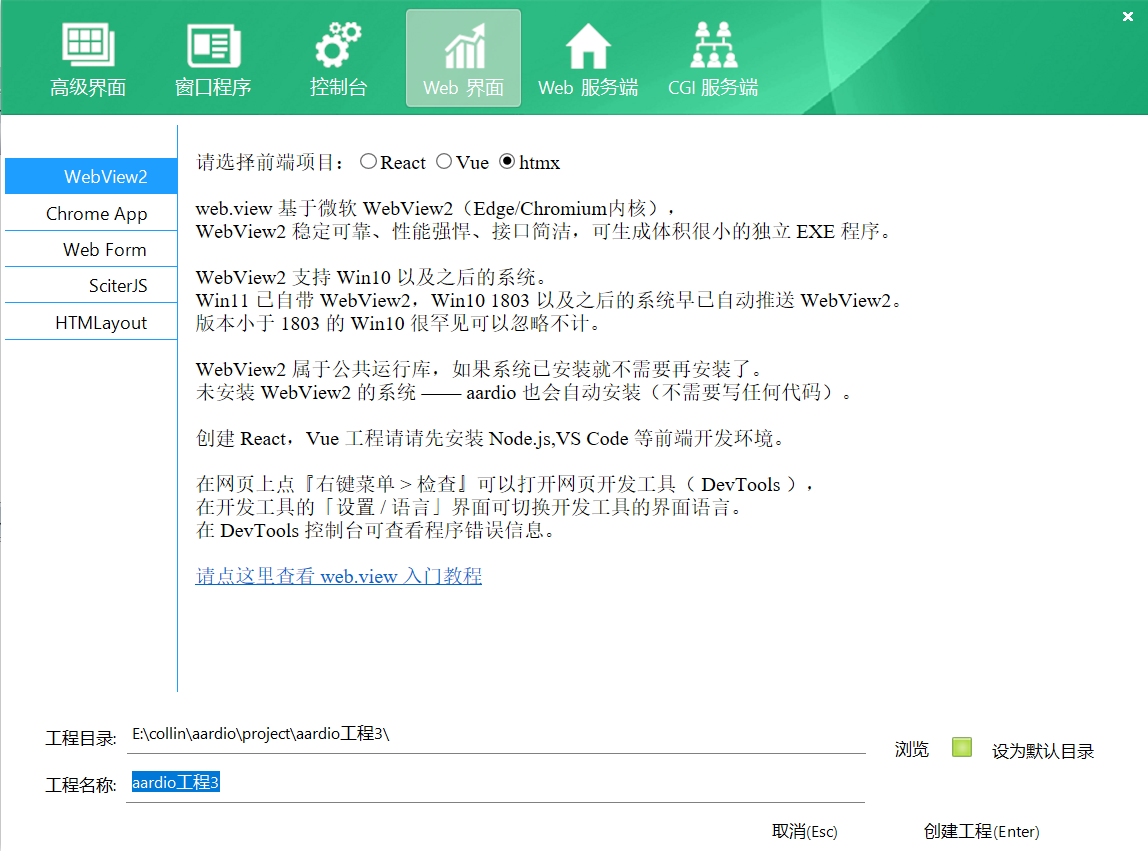The height and width of the screenshot is (851, 1148).
Task: Click the 工程目录 path input field
Action: tap(496, 735)
